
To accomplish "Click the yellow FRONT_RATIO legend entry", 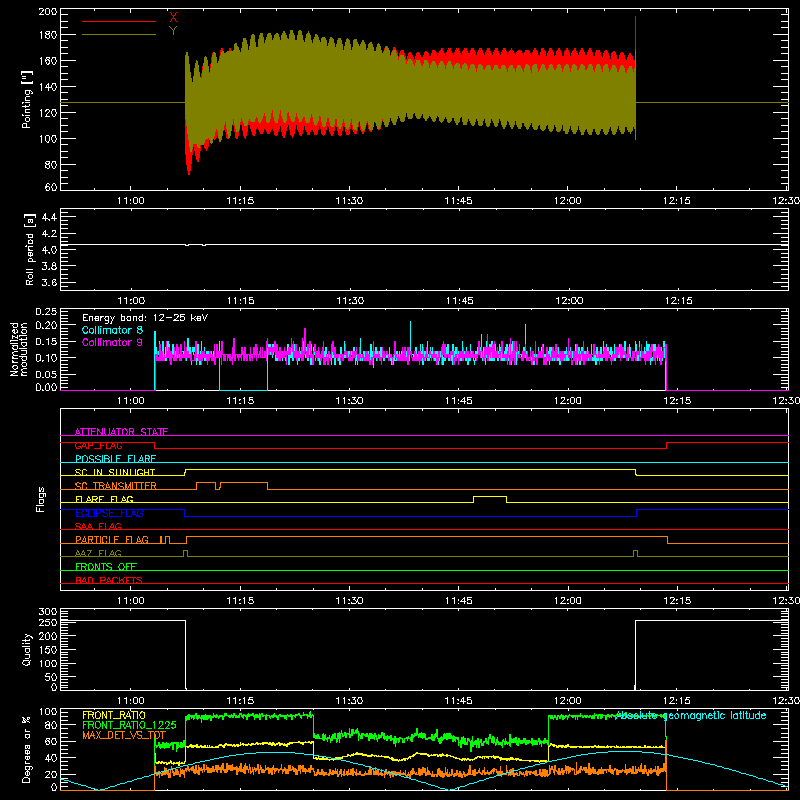I will (x=114, y=715).
